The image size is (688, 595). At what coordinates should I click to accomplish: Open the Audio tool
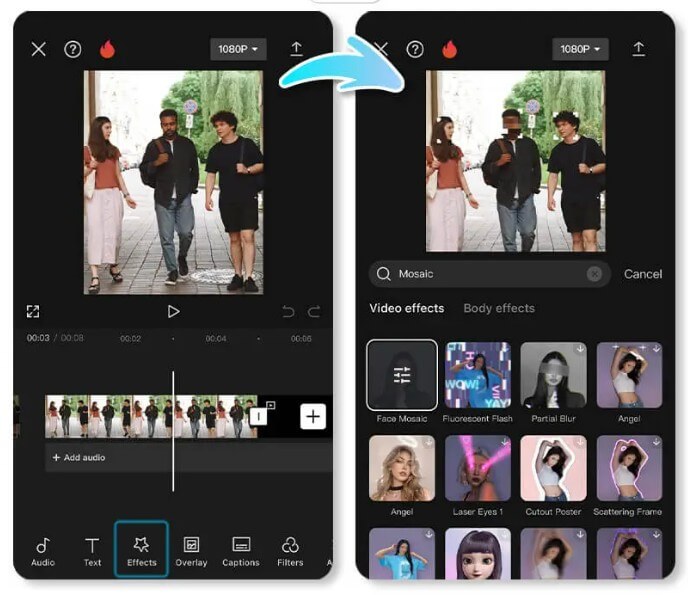tap(43, 552)
